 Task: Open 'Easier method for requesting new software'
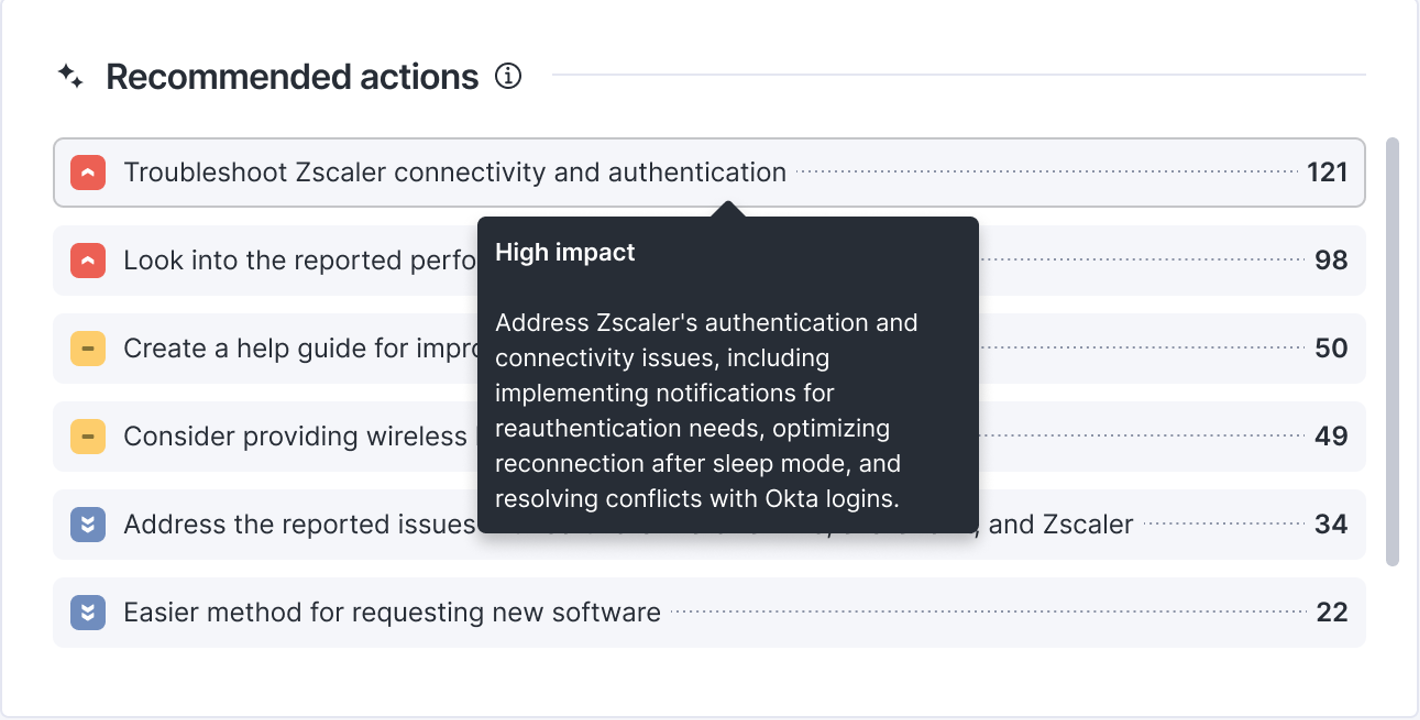(x=391, y=613)
